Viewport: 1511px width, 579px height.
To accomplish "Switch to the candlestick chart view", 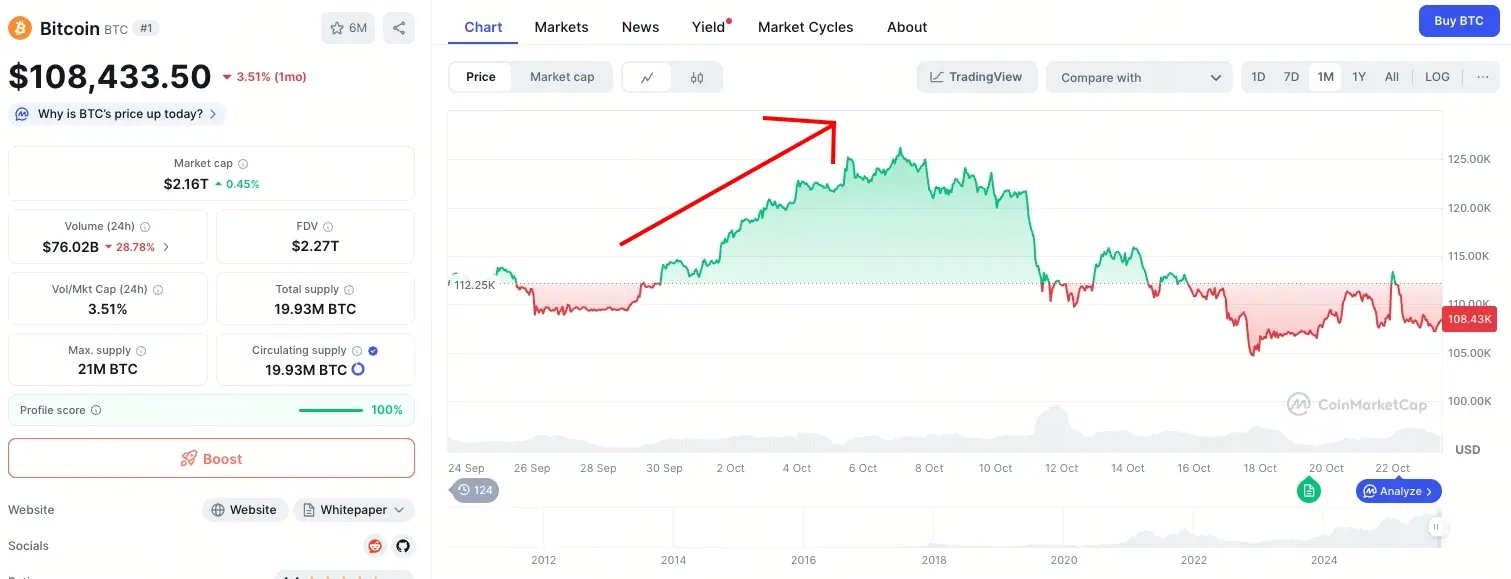I will [x=697, y=77].
